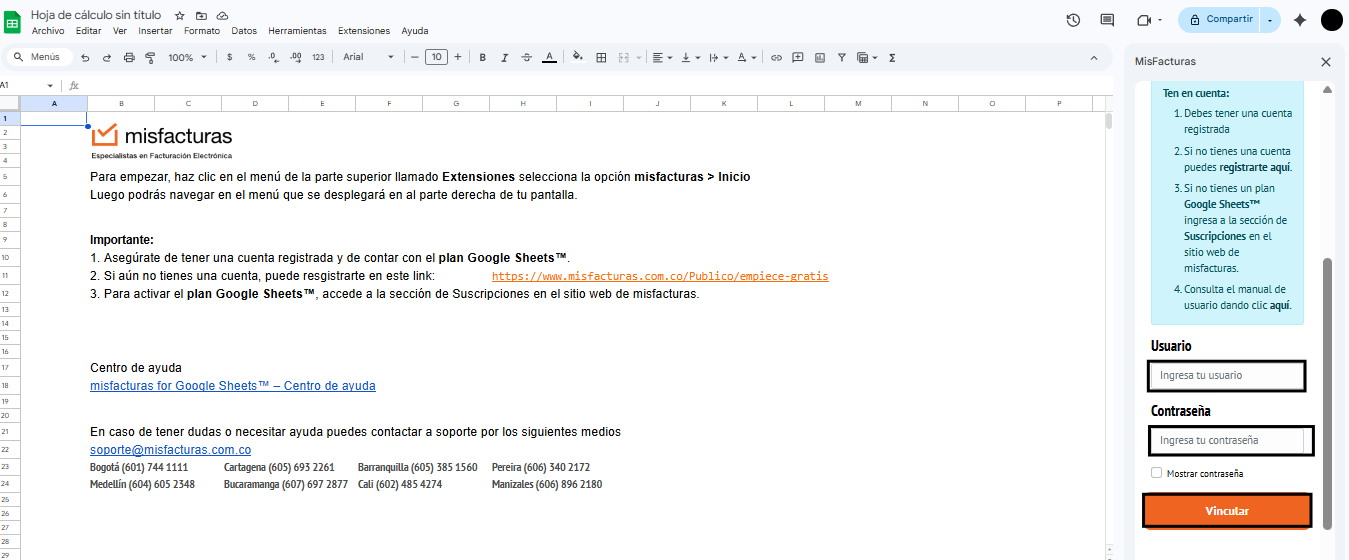The image size is (1349, 560).
Task: Apply bold formatting with B button
Action: [x=482, y=58]
